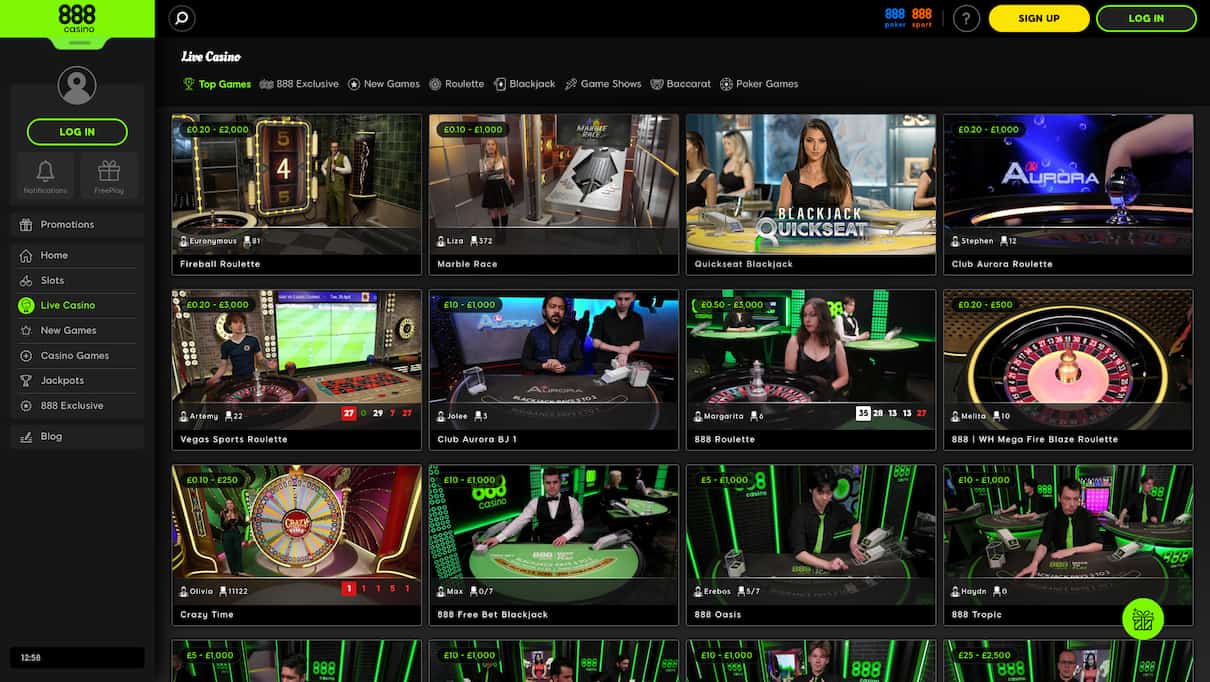Open the Fireball Roulette game thumbnail
Screen dimensions: 1210x682
(x=297, y=194)
